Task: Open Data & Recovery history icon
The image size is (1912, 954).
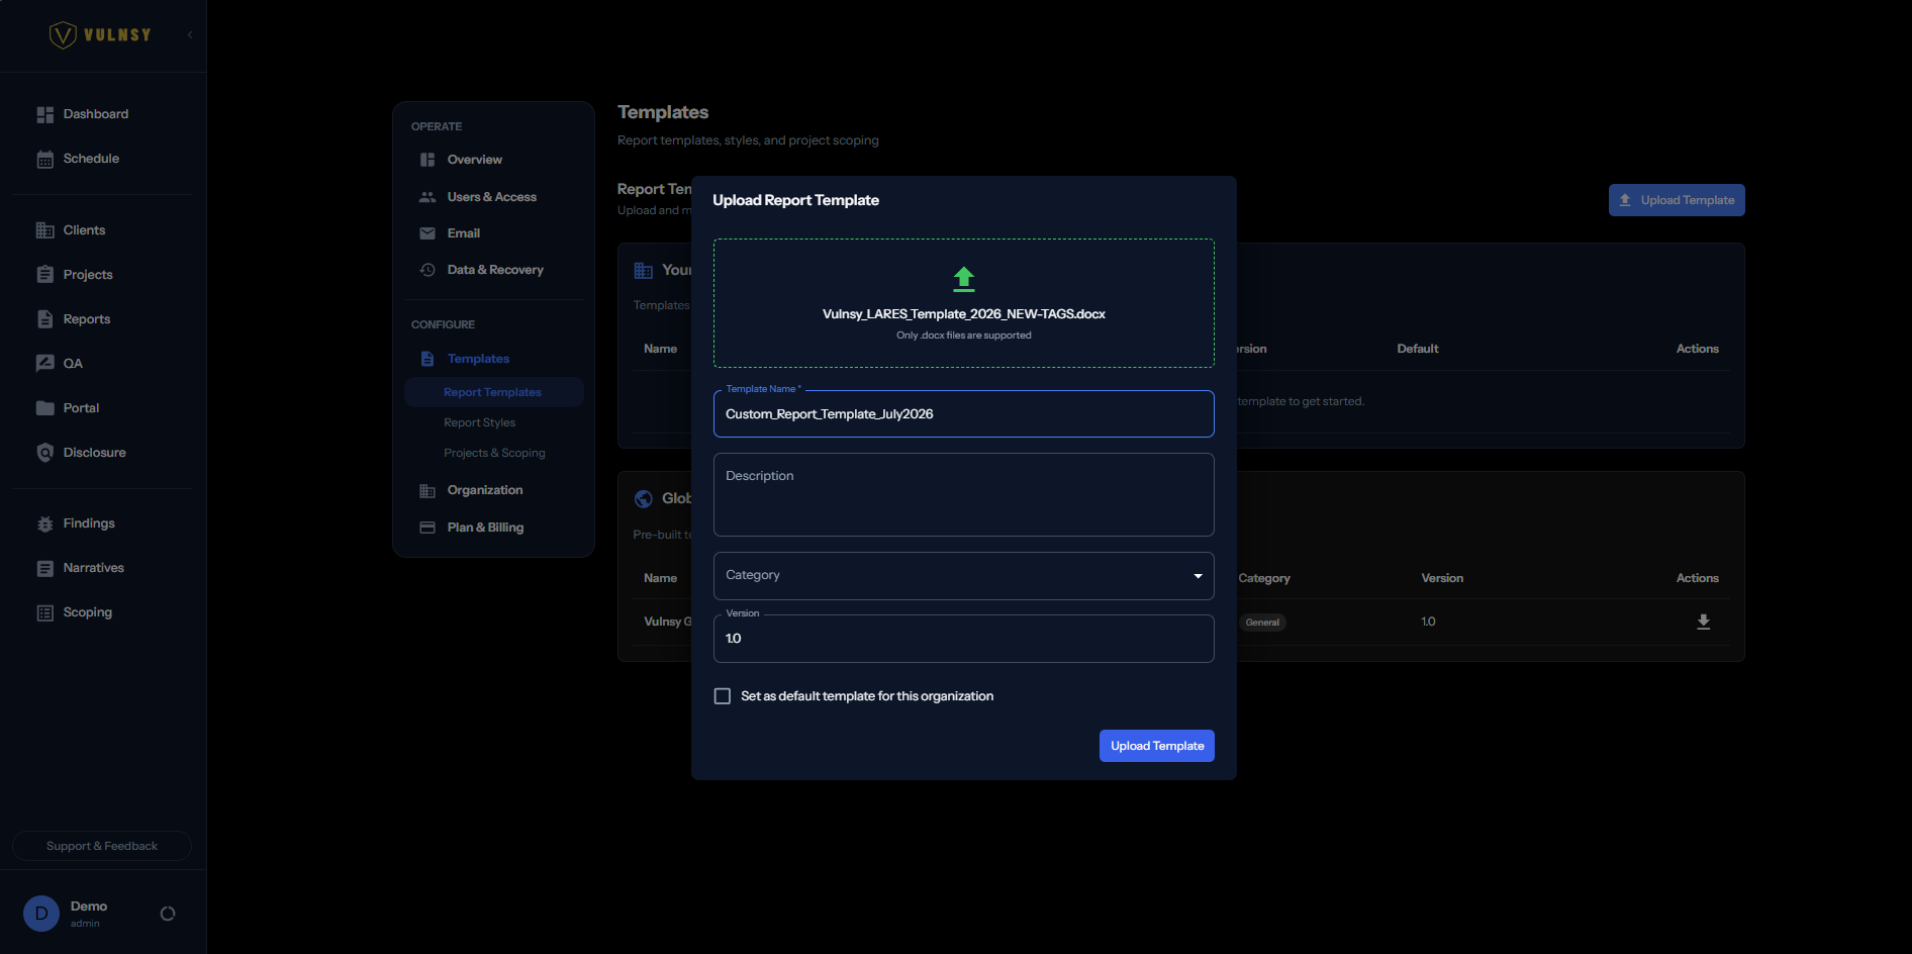Action: 427,270
